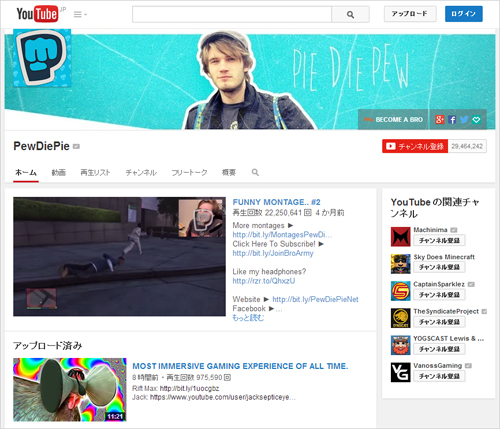Open the チャンネル tab

(x=141, y=172)
